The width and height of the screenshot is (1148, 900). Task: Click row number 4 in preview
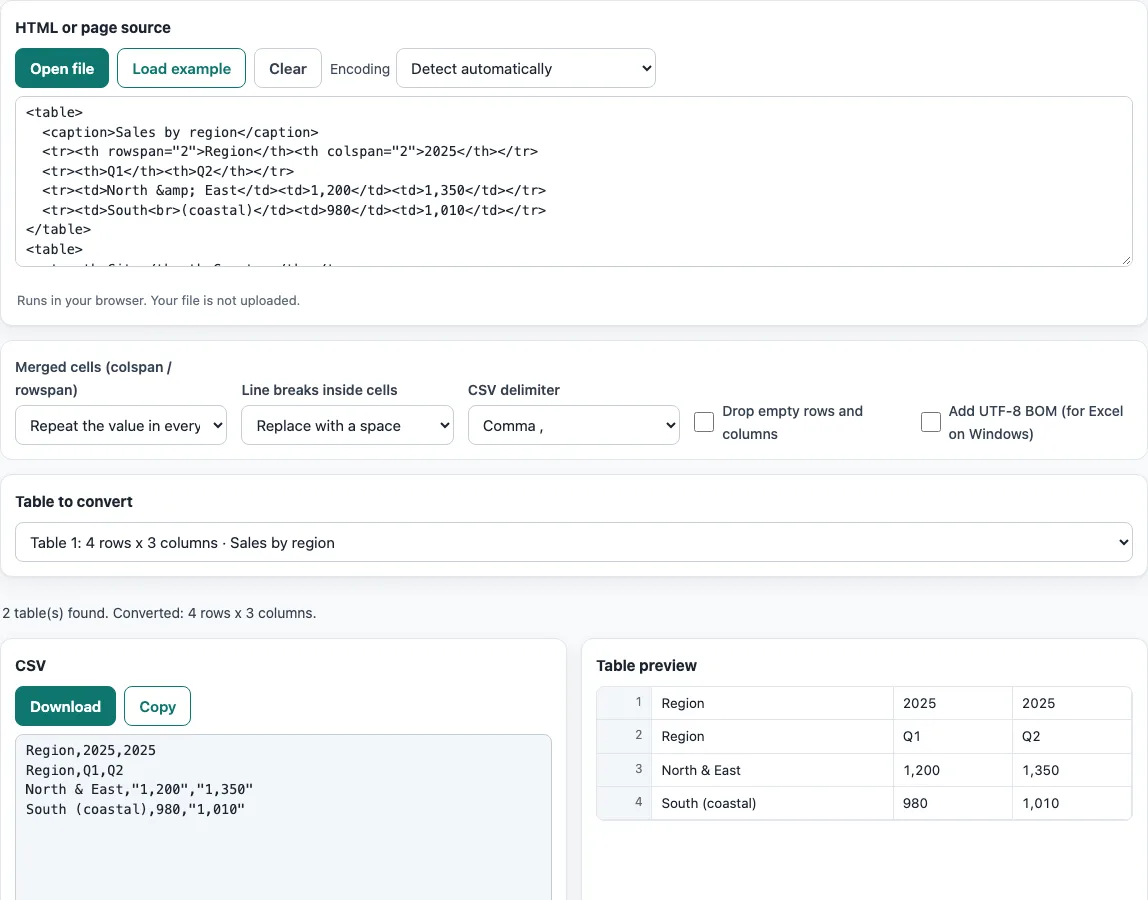click(625, 802)
